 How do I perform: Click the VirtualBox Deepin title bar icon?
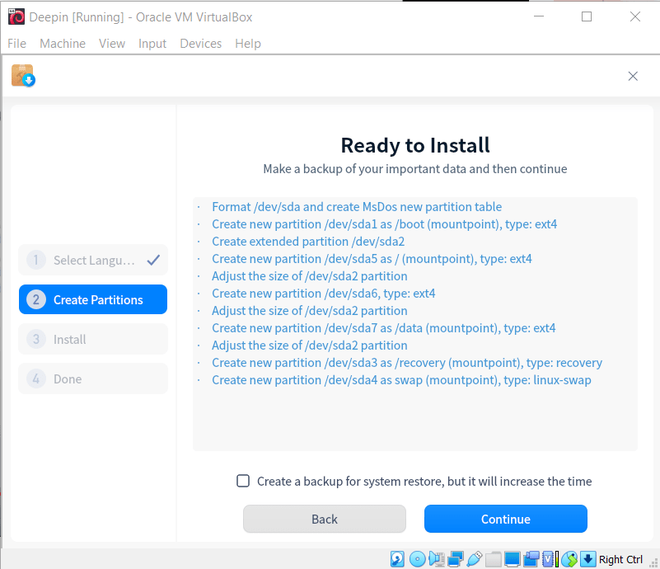point(16,17)
